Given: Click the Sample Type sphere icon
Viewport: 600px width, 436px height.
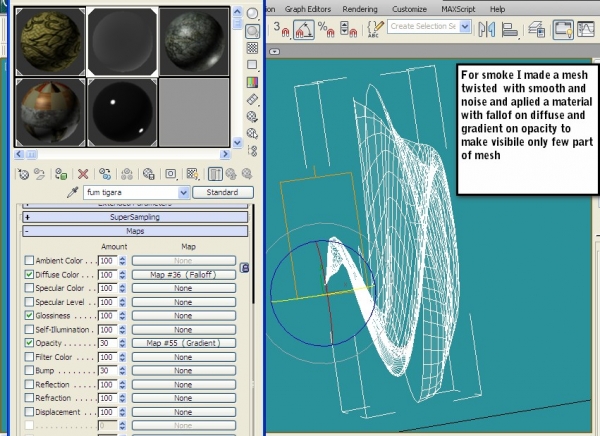Looking at the screenshot, I should [x=252, y=13].
